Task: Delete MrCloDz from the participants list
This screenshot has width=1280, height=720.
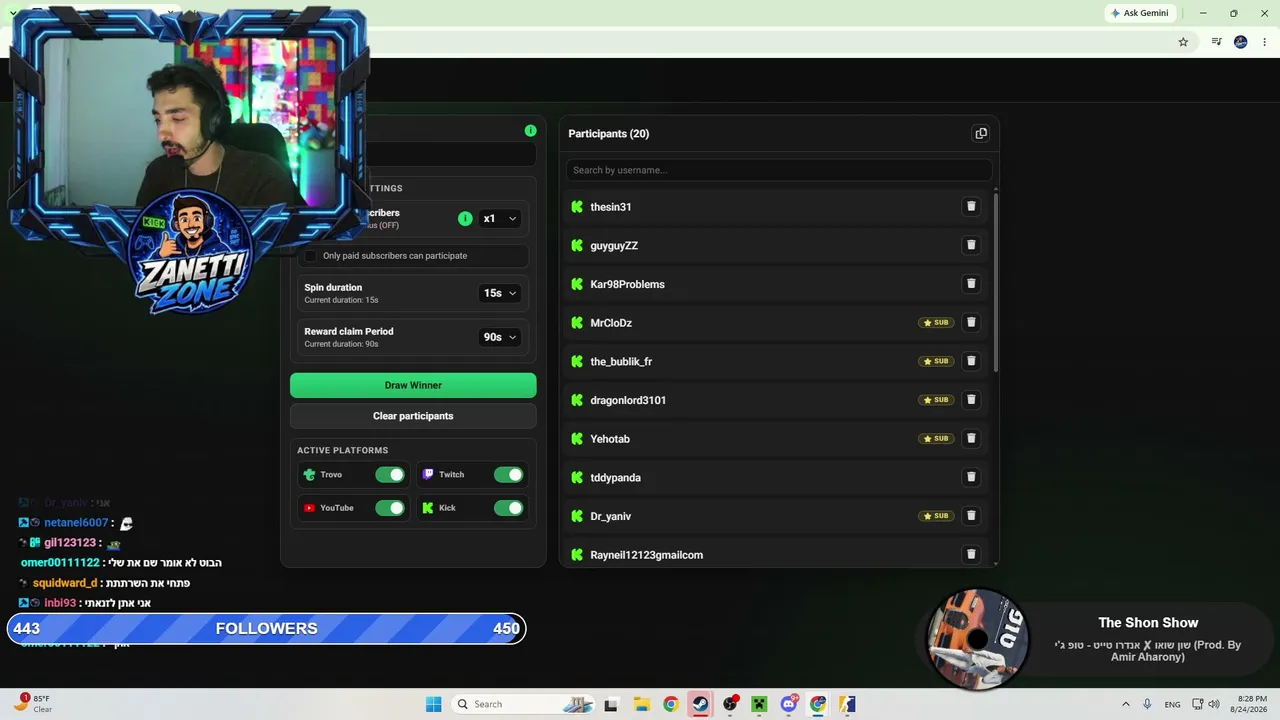Action: coord(970,323)
